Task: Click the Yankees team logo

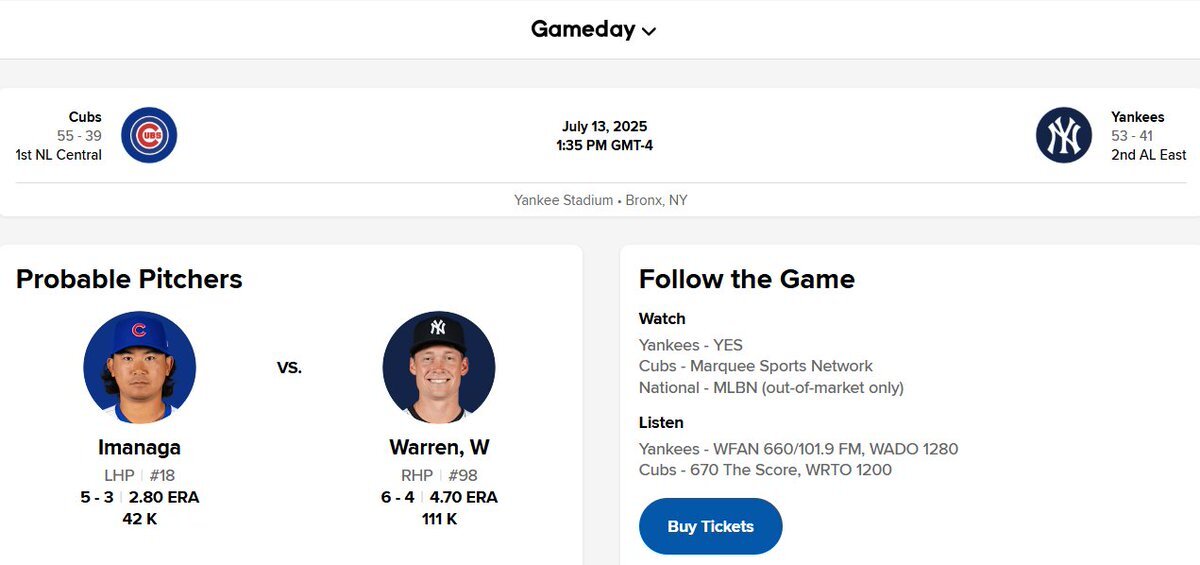Action: coord(1064,135)
